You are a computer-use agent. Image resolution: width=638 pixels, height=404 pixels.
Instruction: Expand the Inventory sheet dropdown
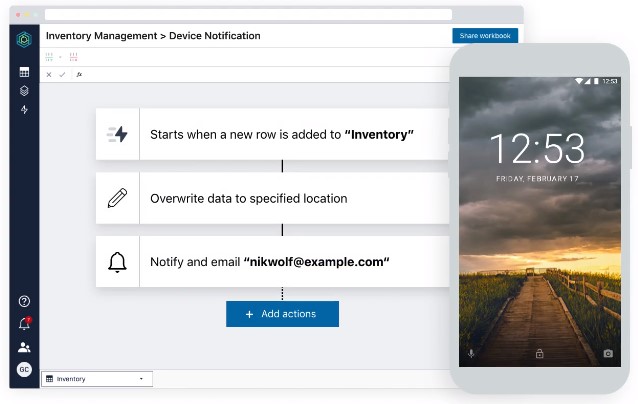point(141,379)
